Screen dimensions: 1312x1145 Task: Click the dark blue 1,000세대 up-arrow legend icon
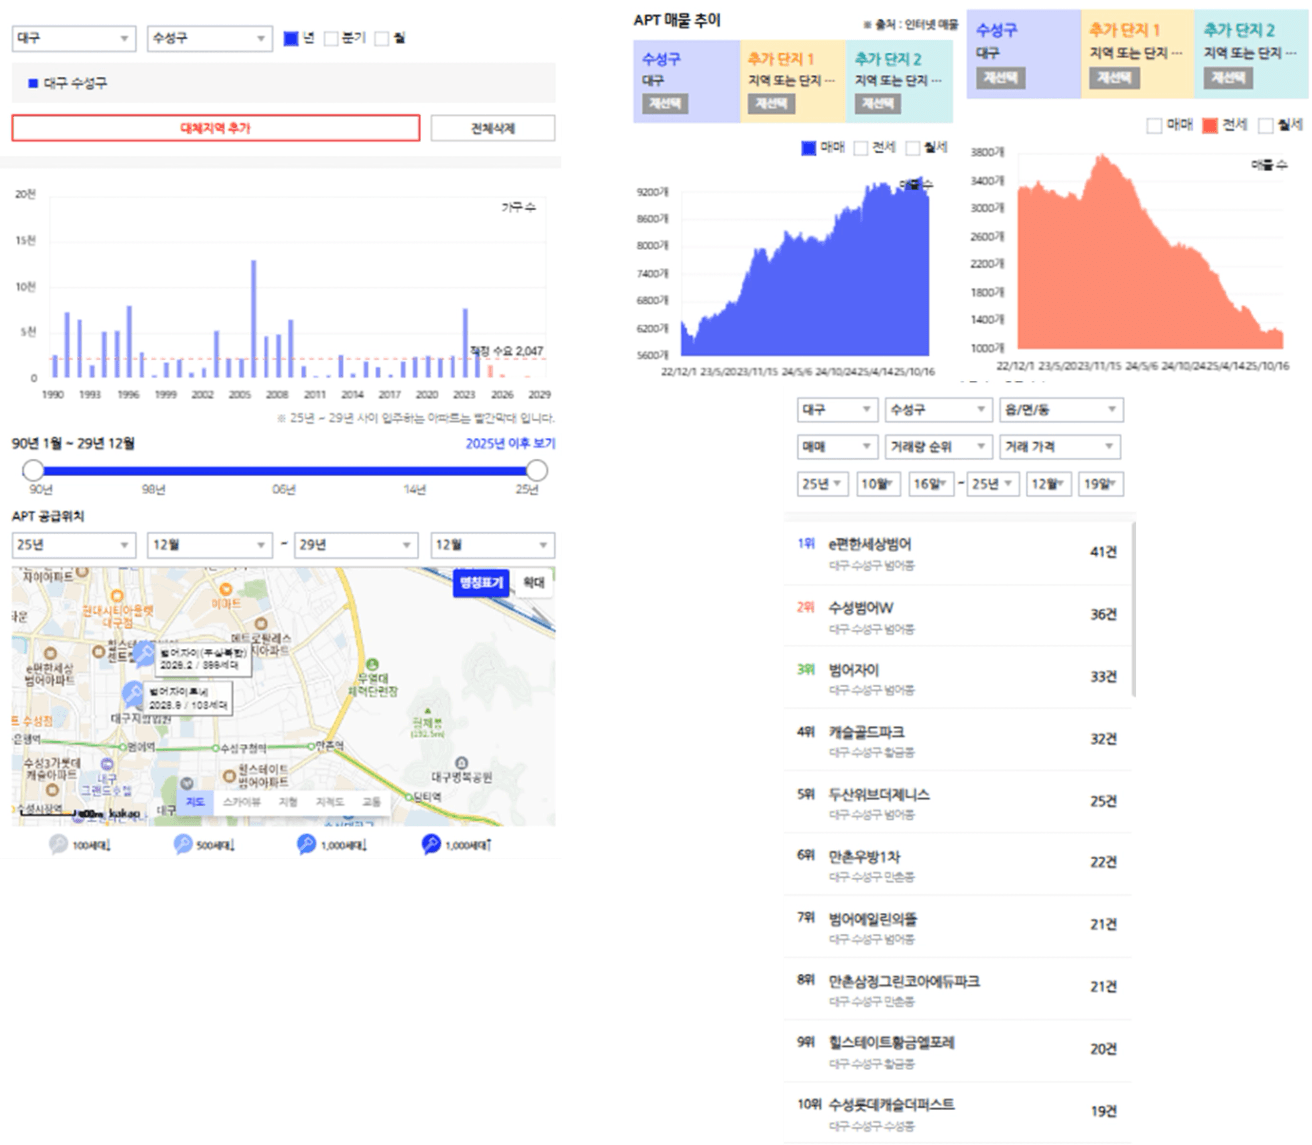pyautogui.click(x=431, y=844)
